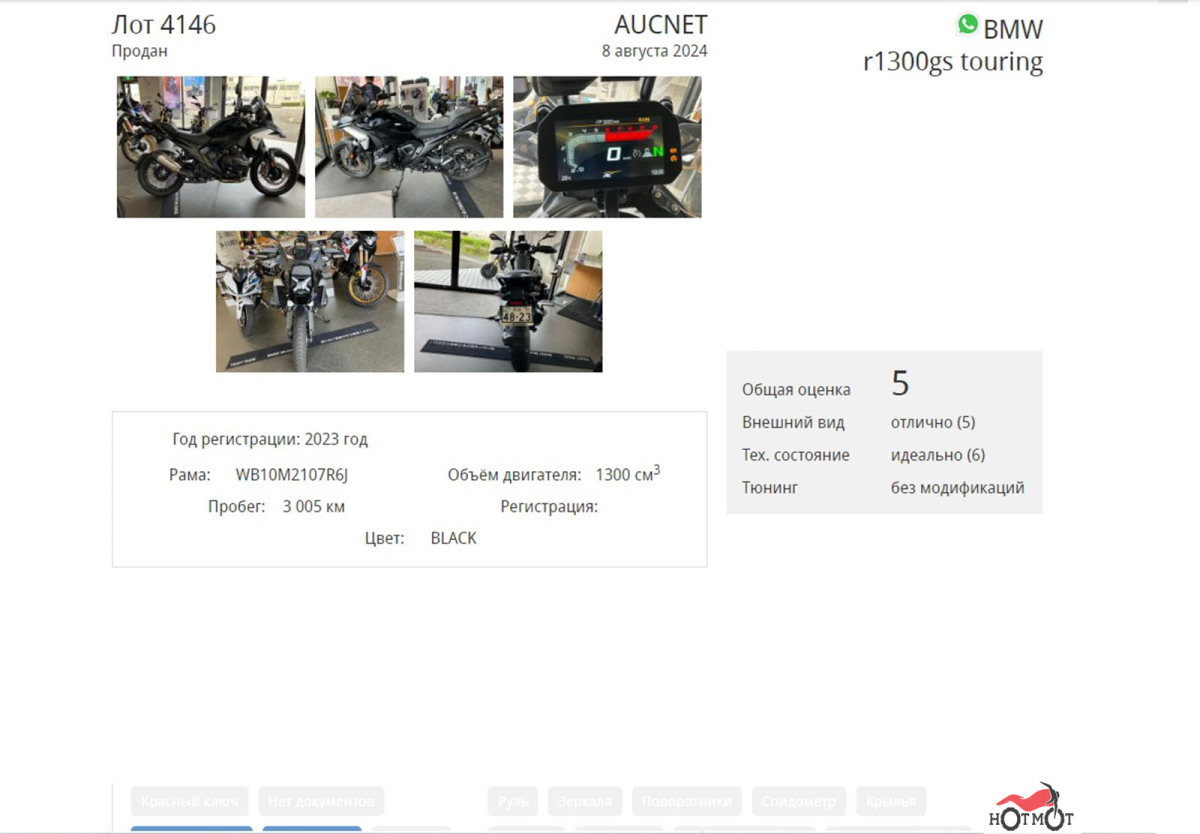Screen dimensions: 1200x834
Task: Click the HotMot logo
Action: [x=1031, y=808]
